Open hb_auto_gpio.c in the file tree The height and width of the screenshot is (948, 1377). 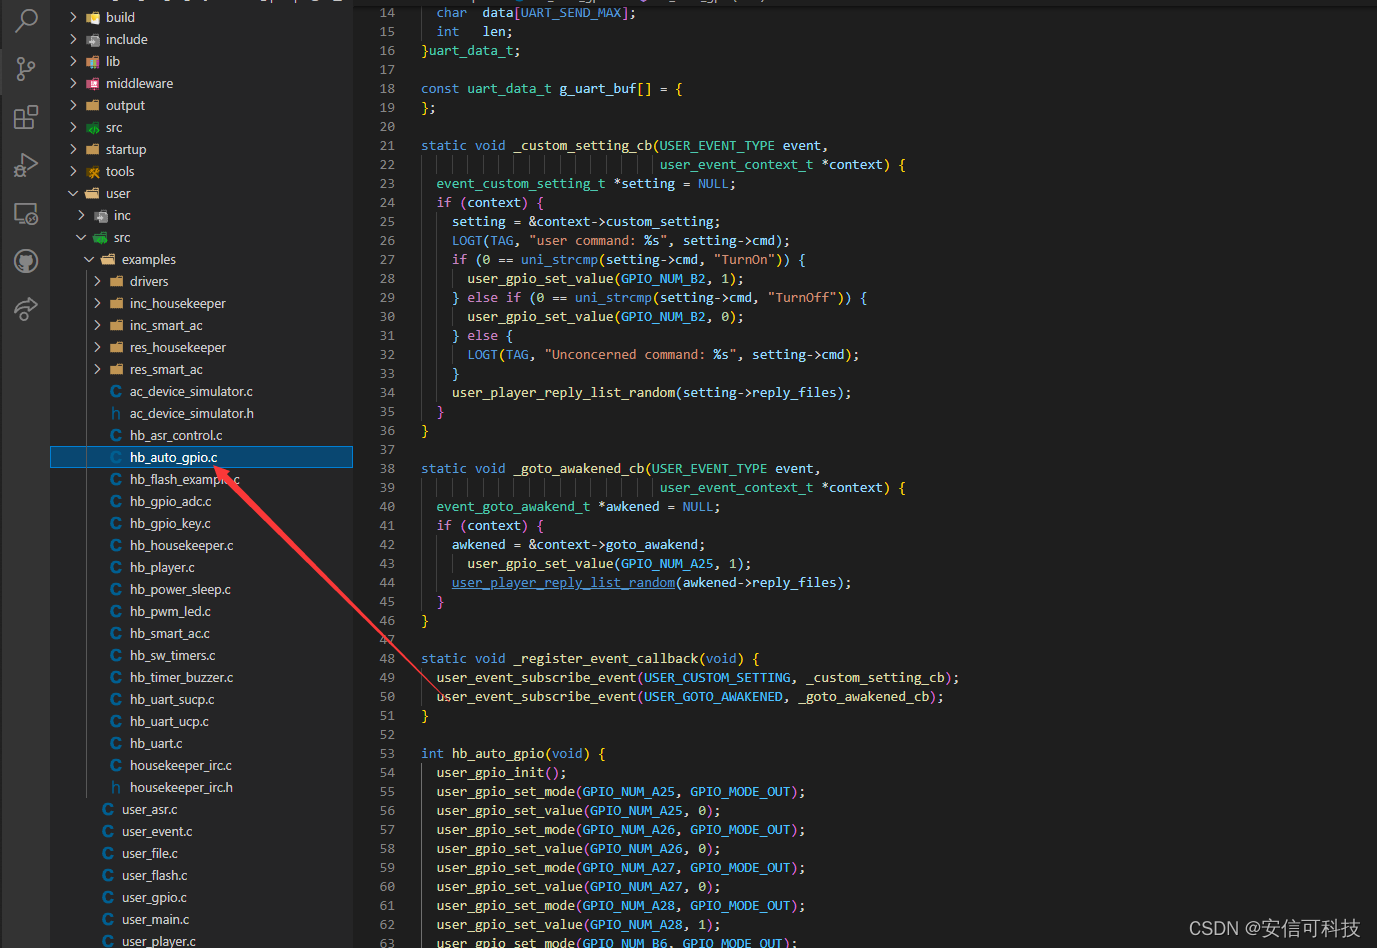pos(173,457)
